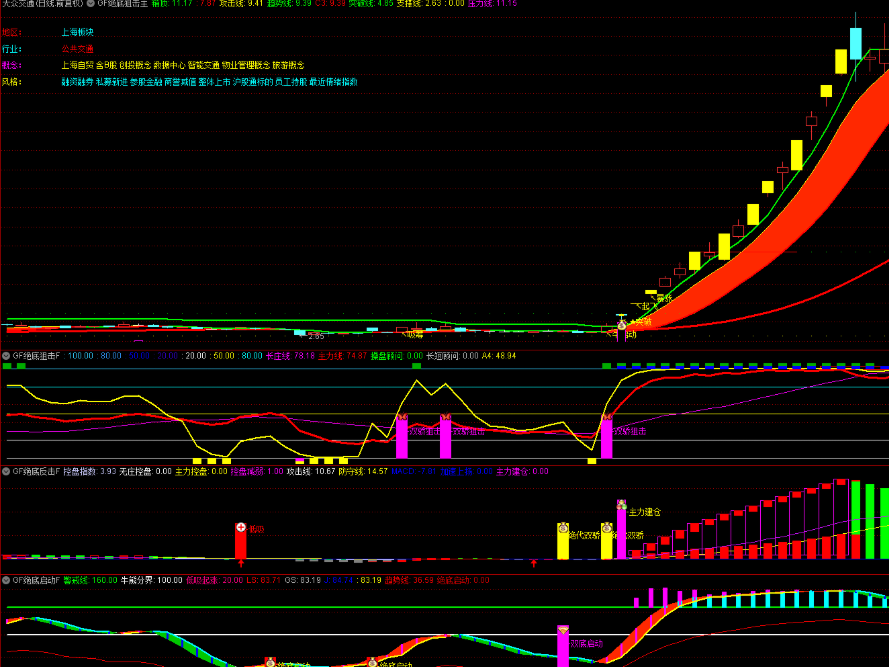The width and height of the screenshot is (889, 667).
Task: Click the small red up arrow under red bar
Action: tap(240, 563)
